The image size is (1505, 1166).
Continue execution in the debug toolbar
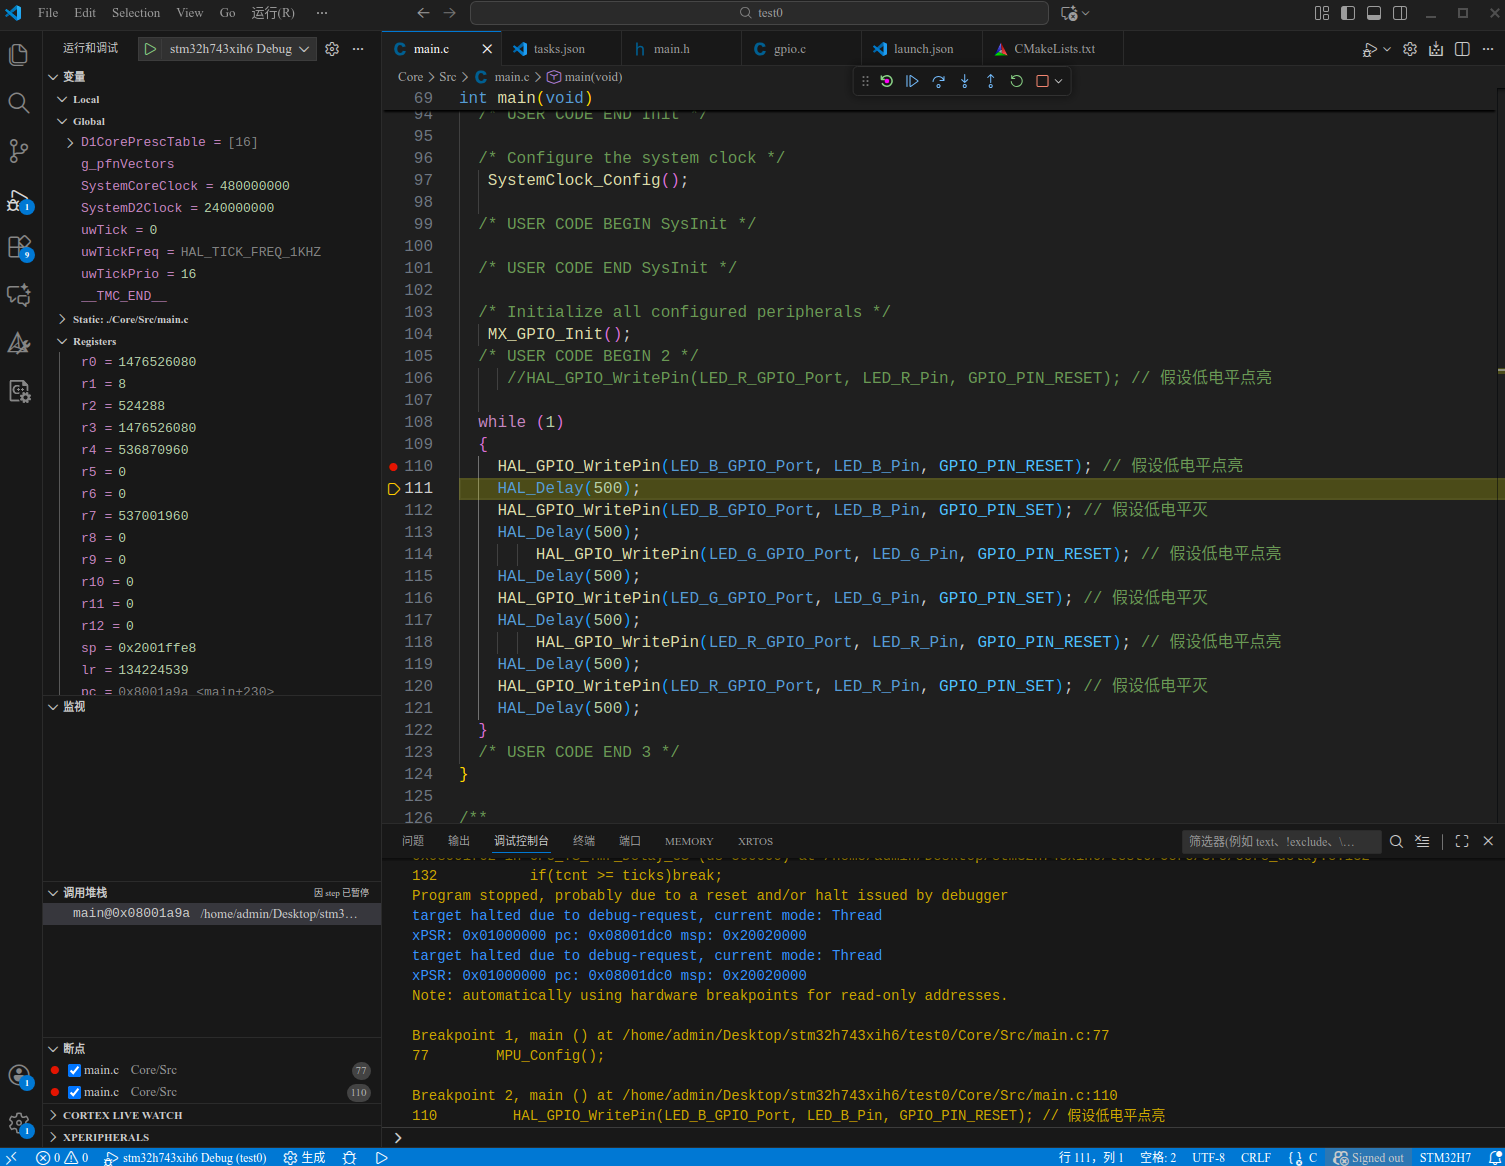click(912, 81)
